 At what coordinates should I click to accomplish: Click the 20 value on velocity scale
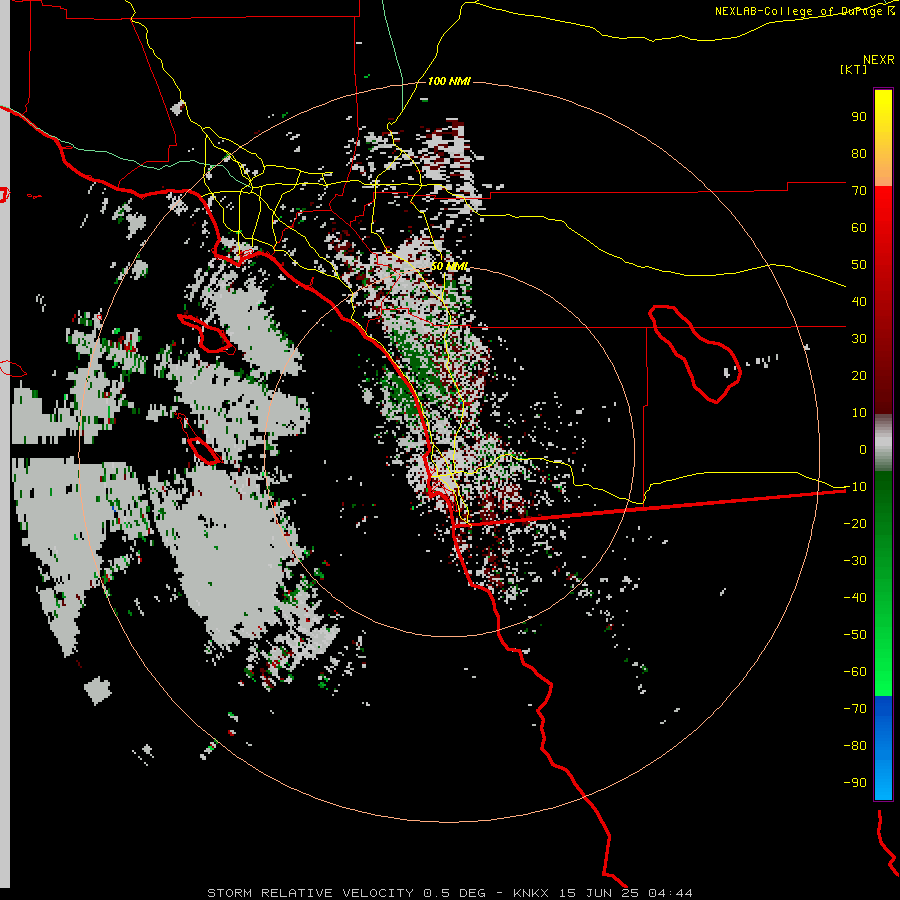pyautogui.click(x=859, y=375)
